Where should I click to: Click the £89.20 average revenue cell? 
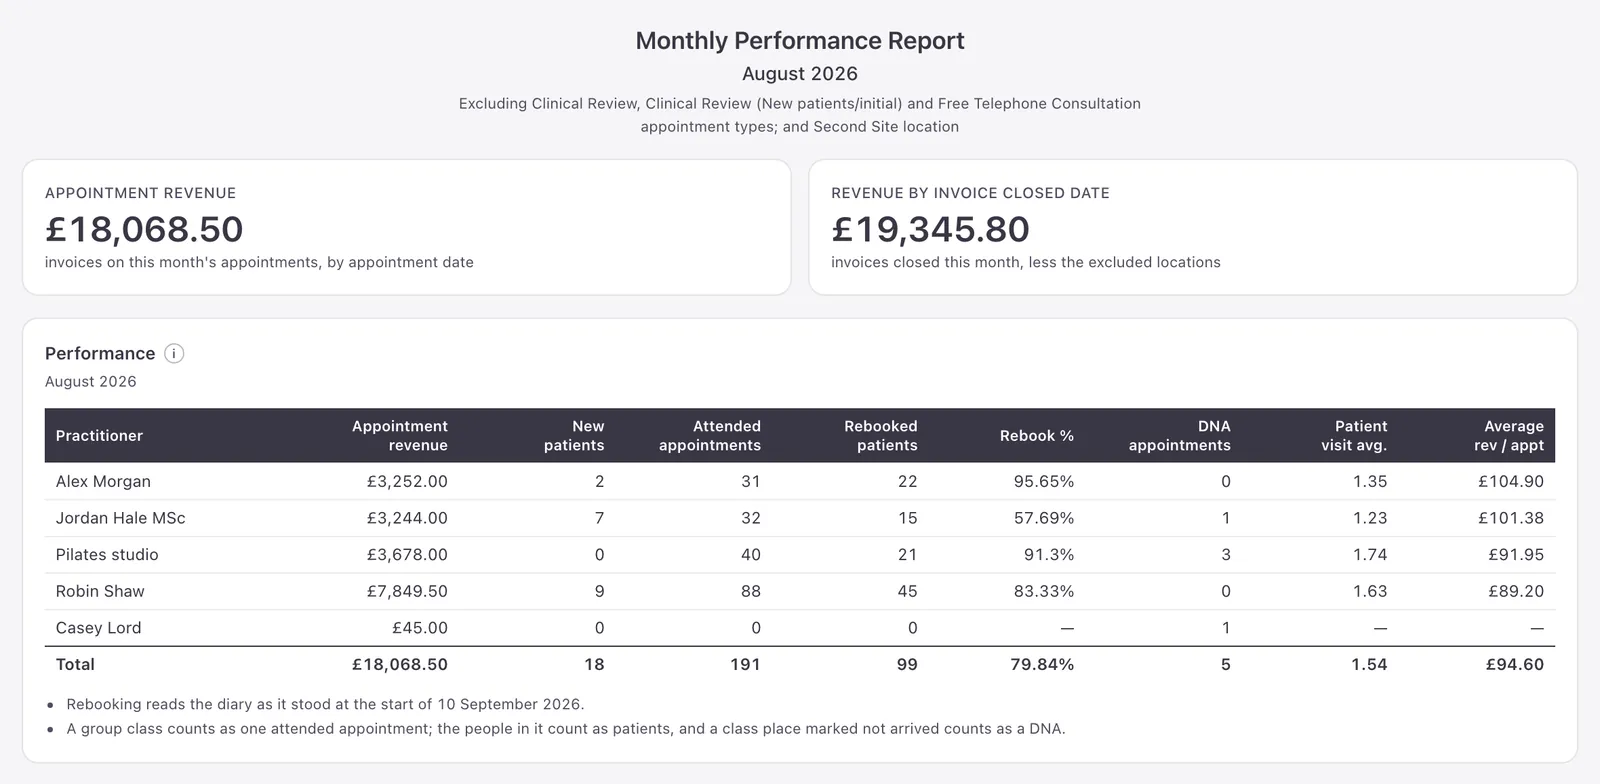click(x=1516, y=591)
